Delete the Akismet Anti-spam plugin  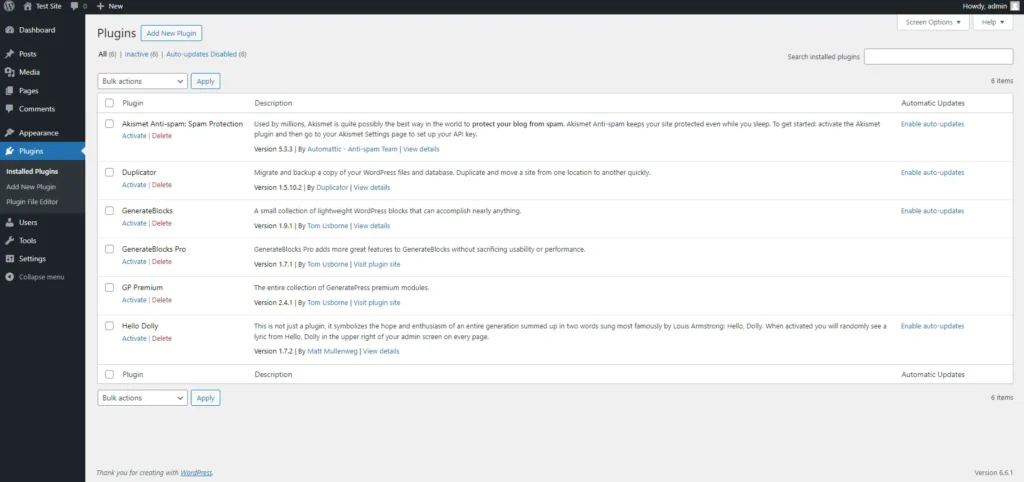[x=162, y=136]
